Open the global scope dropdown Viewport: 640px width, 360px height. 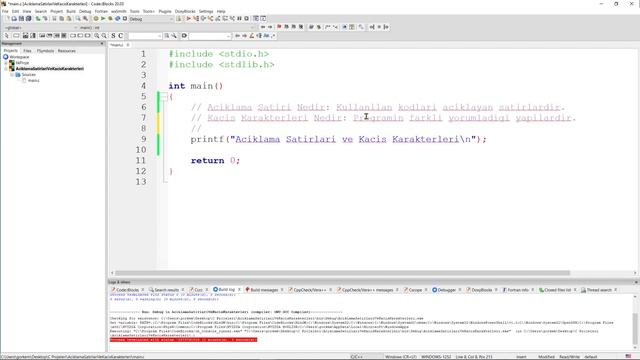click(x=40, y=28)
